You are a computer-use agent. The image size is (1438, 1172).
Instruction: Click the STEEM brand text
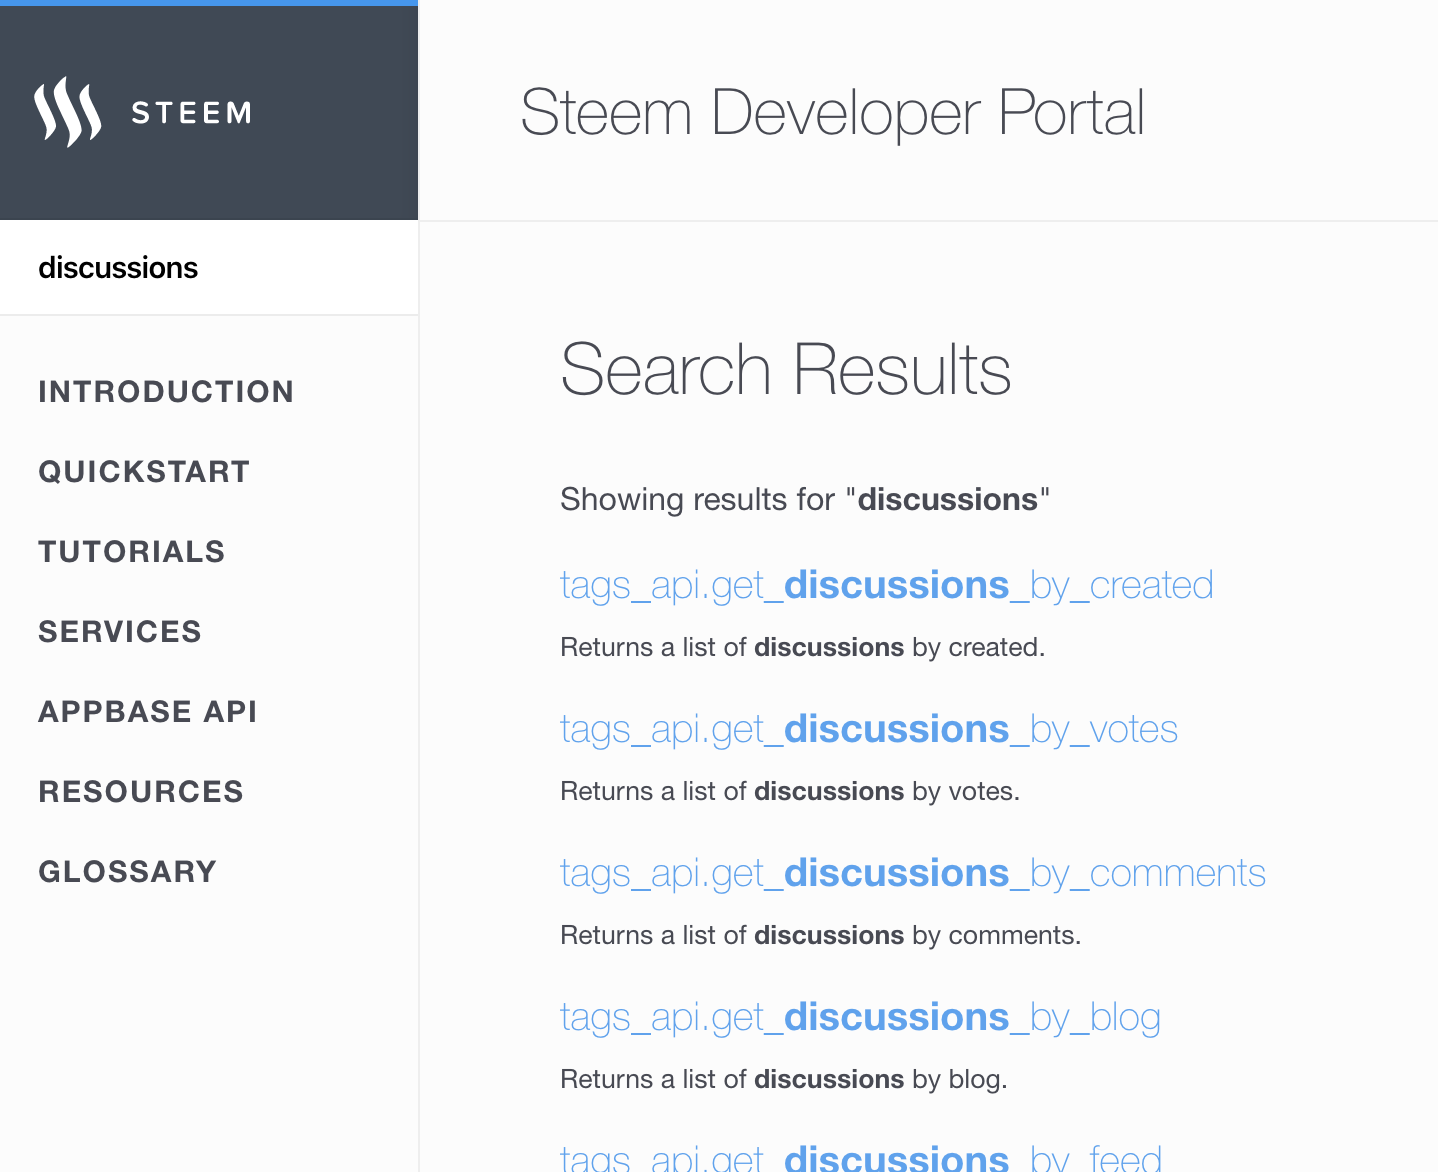point(191,113)
